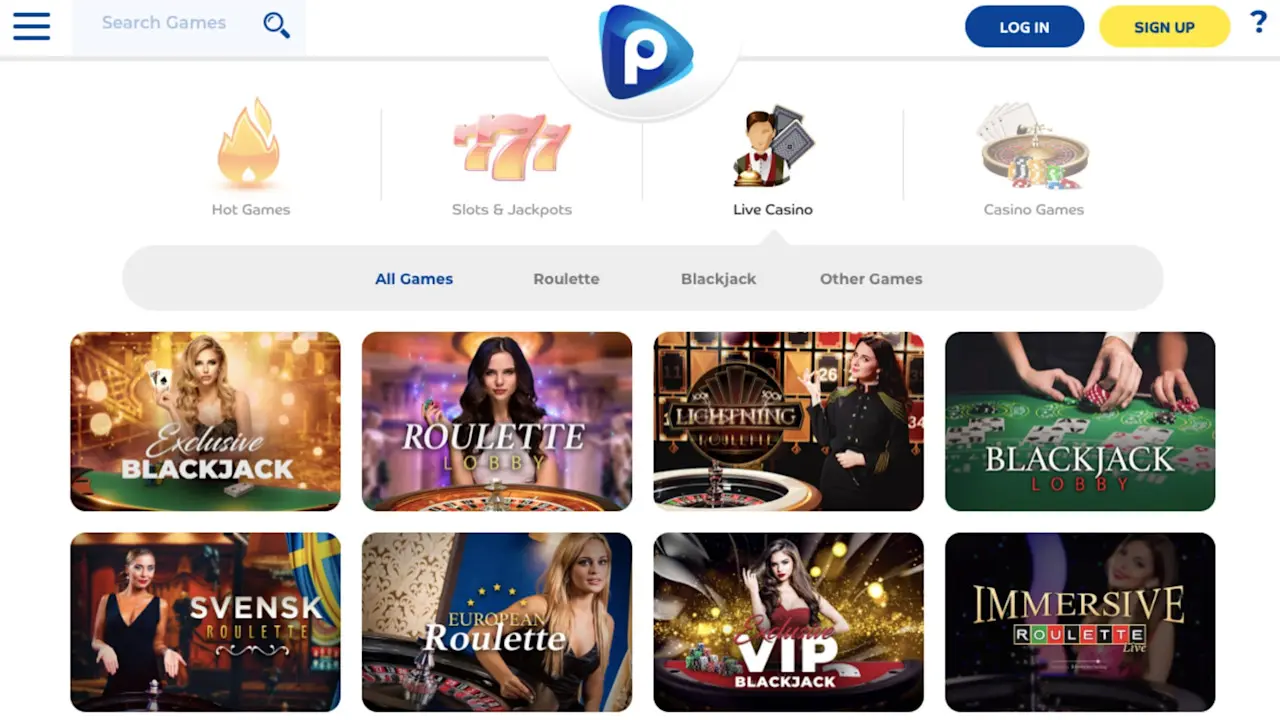Open the Immersive Roulette Live tile

coord(1080,622)
